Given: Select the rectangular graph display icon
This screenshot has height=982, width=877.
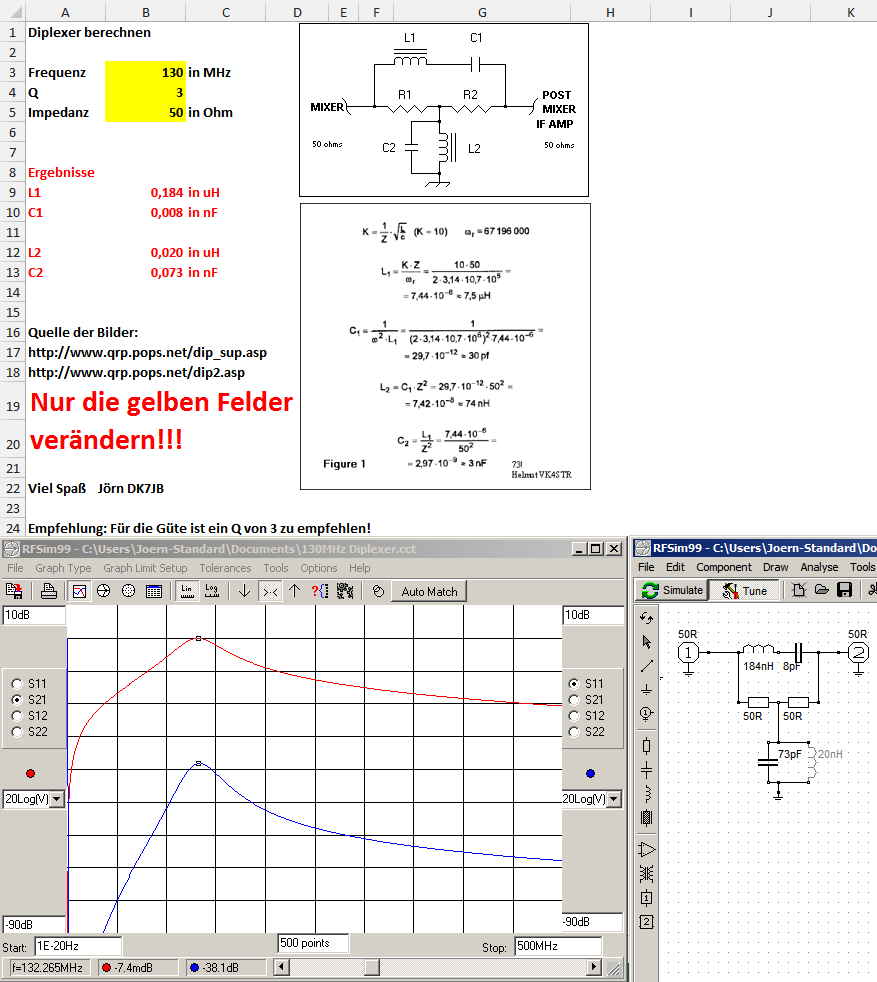Looking at the screenshot, I should 80,591.
